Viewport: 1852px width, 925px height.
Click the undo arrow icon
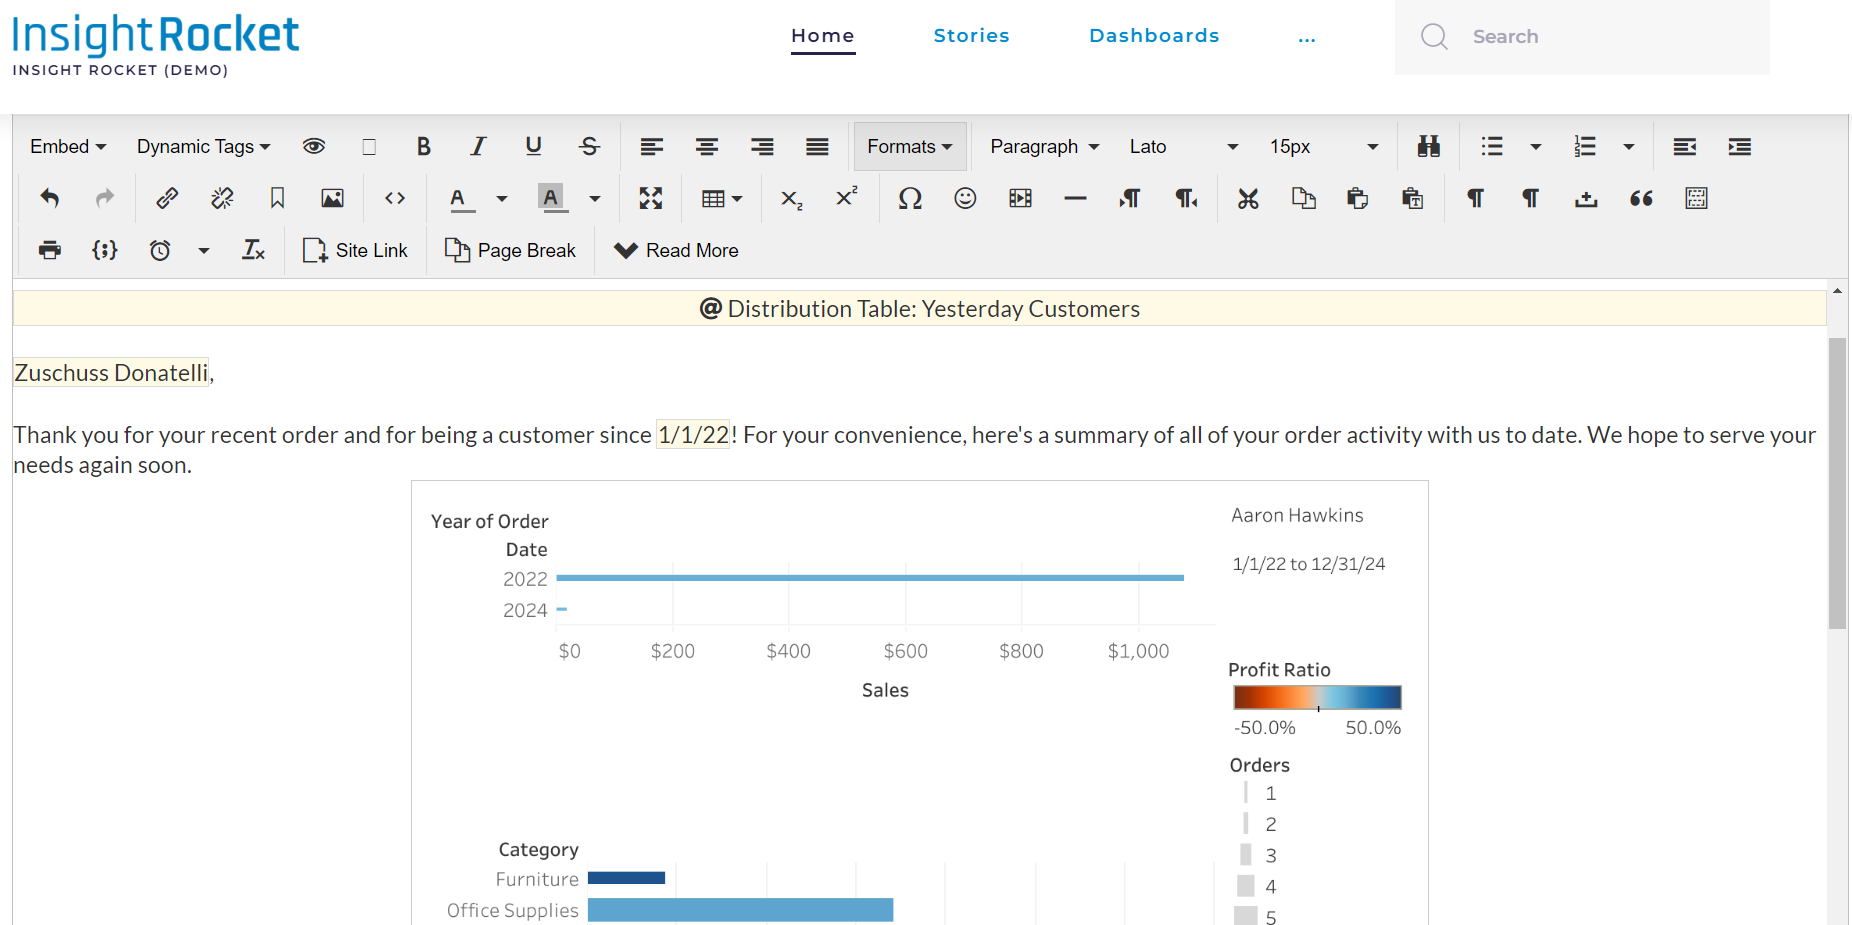(49, 199)
